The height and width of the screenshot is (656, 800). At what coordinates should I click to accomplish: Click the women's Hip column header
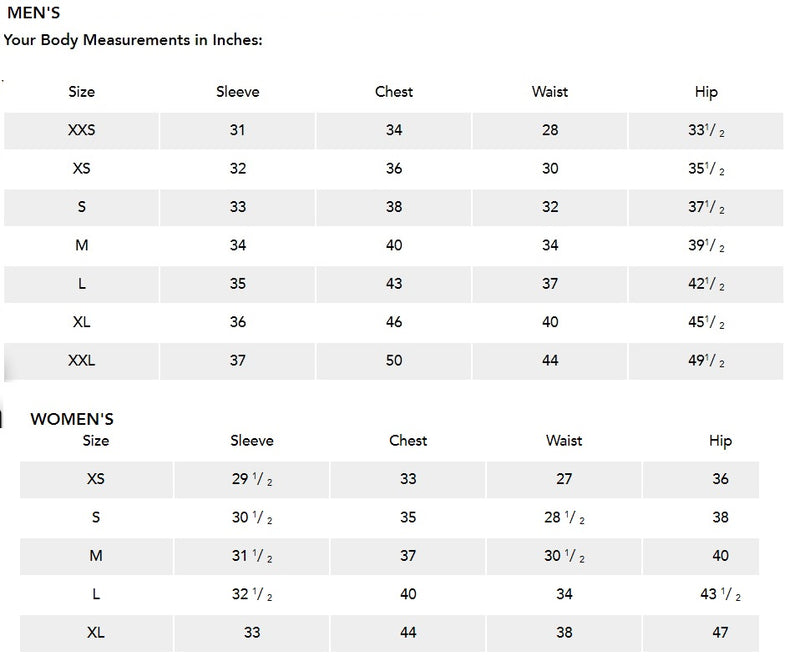[x=720, y=441]
